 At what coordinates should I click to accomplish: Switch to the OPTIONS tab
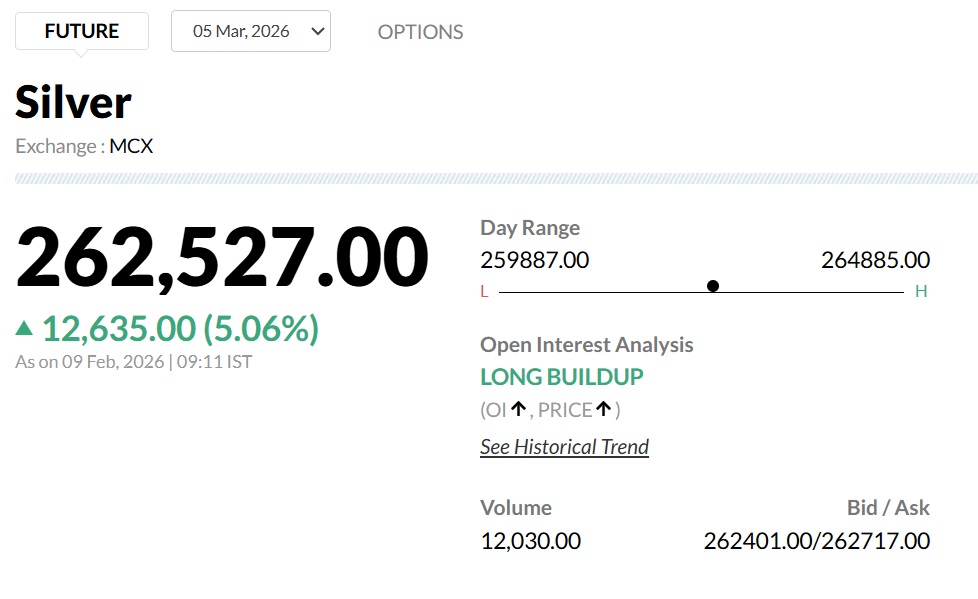(x=420, y=32)
